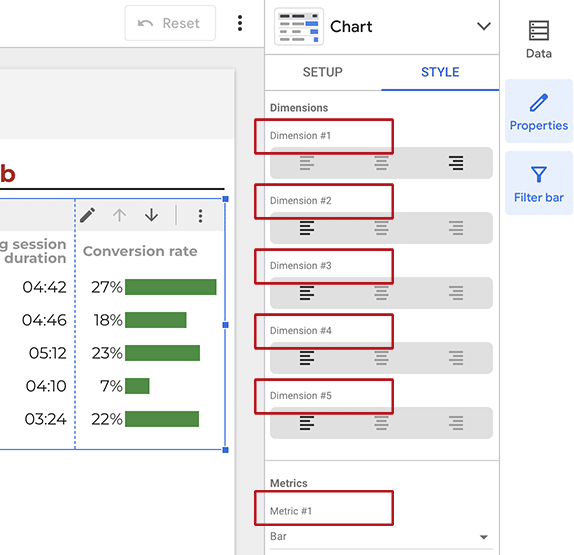Click the Dimensions section heading

[299, 108]
